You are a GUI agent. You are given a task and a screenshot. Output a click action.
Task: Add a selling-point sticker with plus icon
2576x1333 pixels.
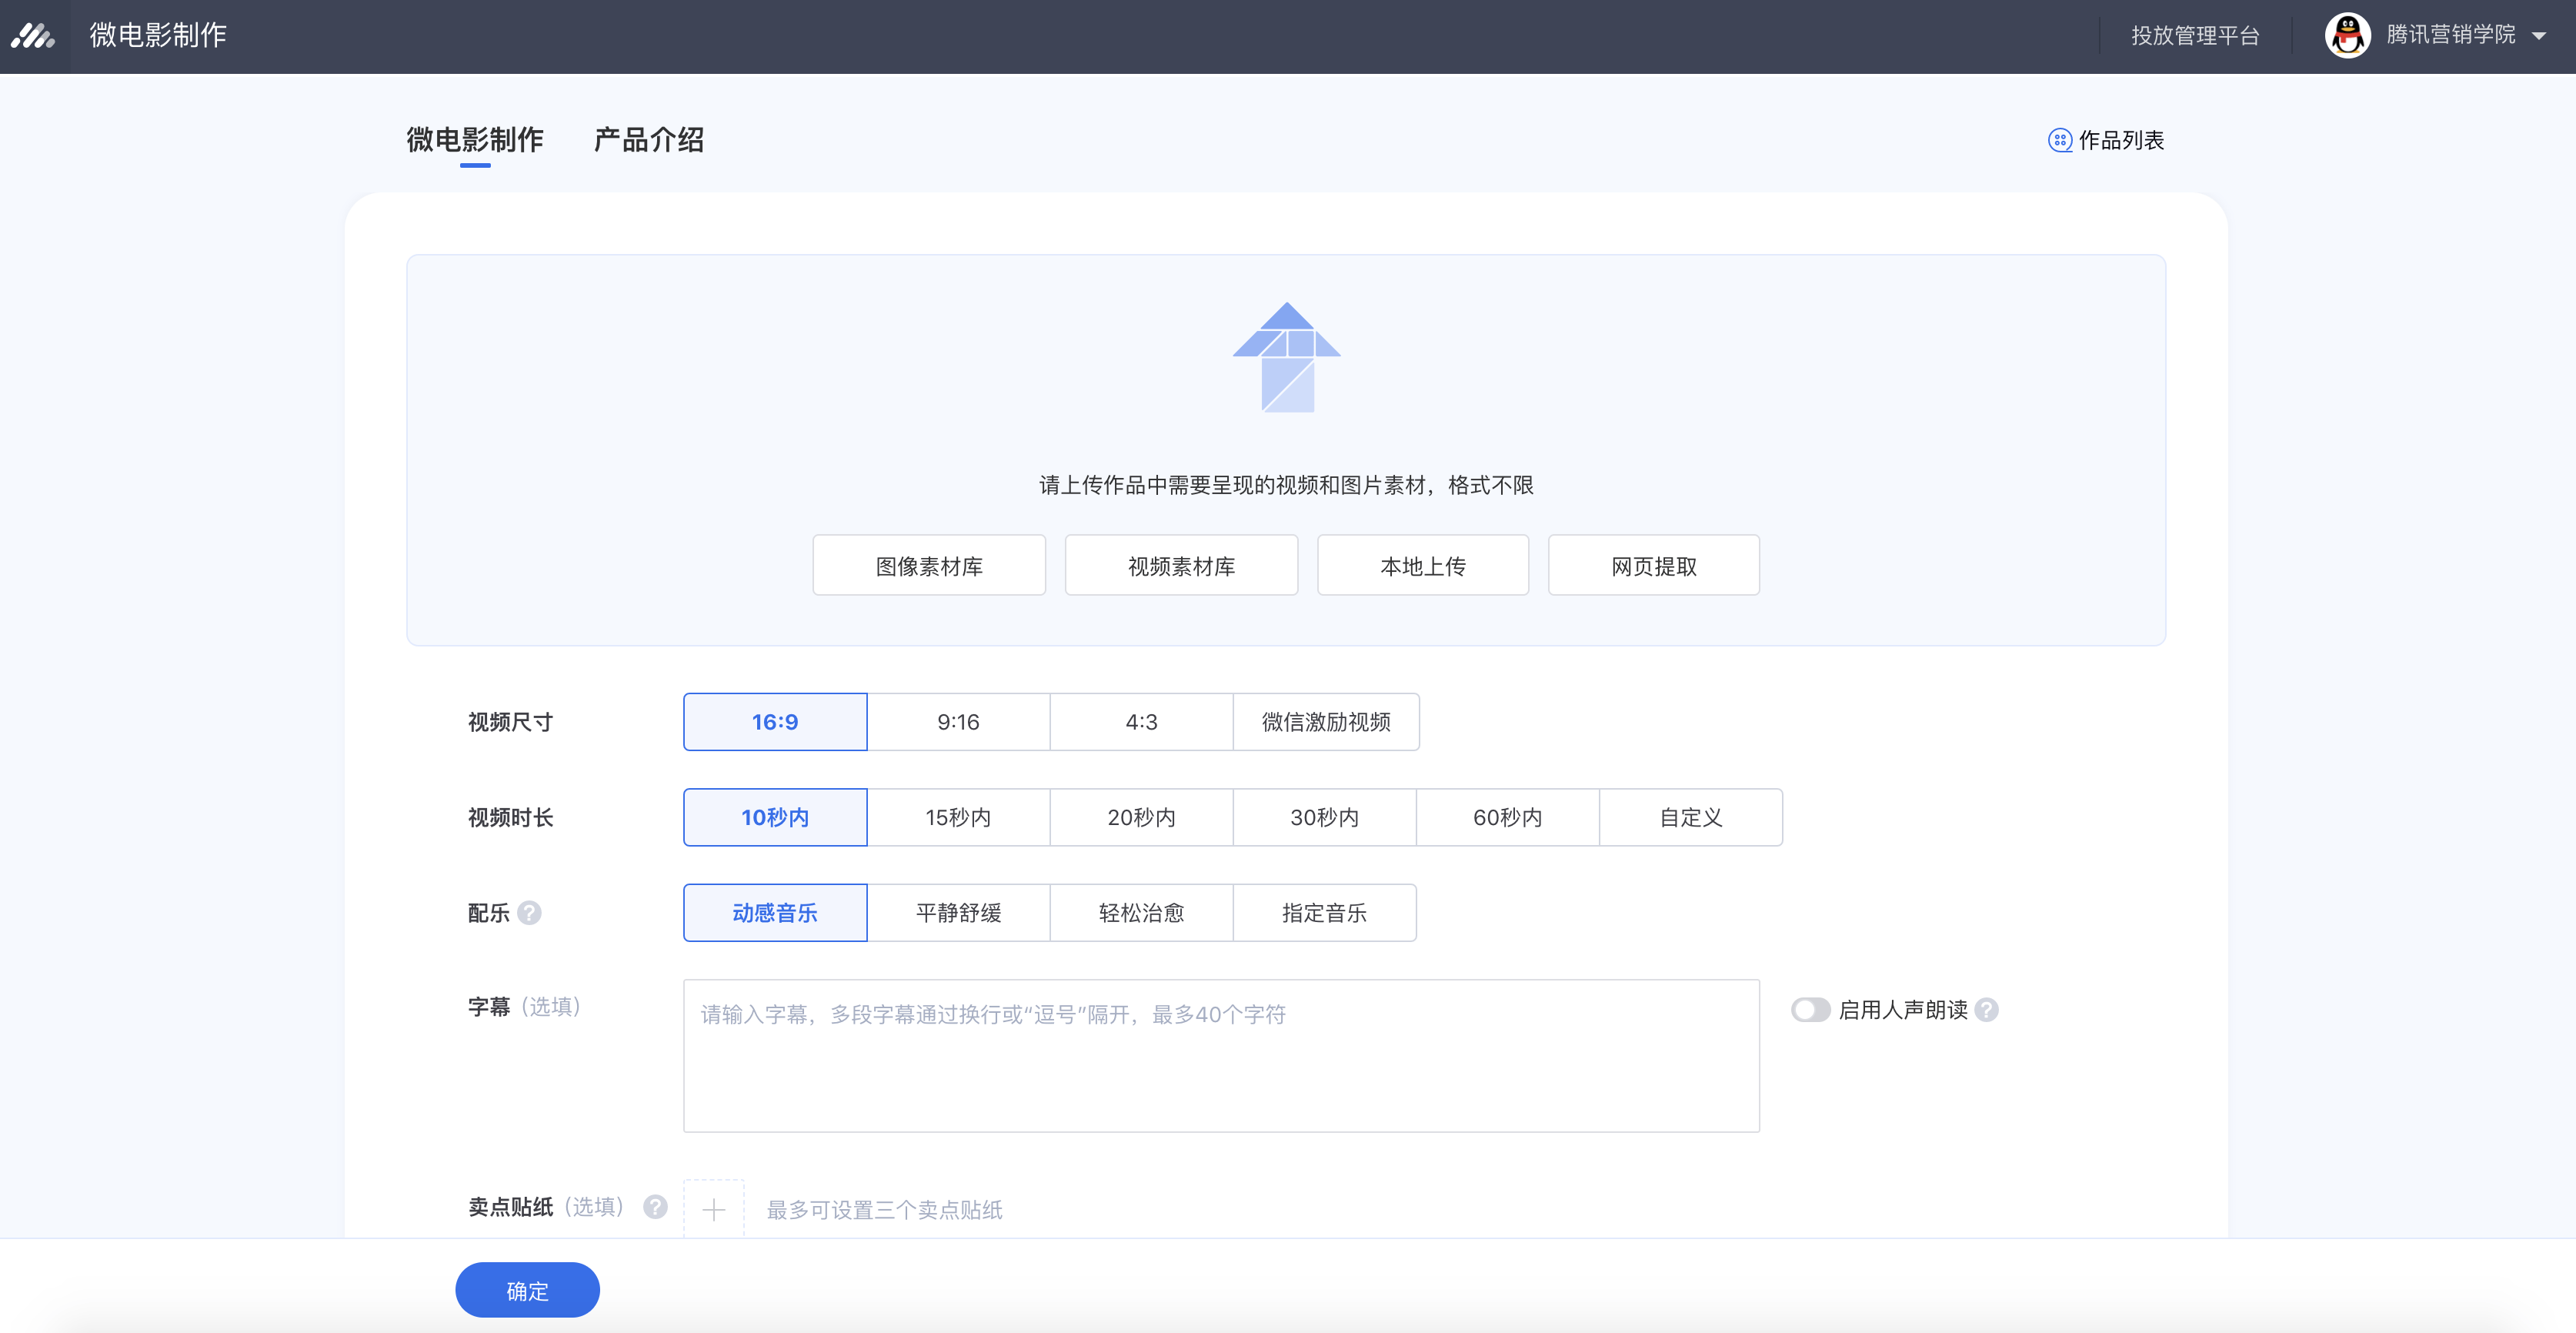point(713,1210)
